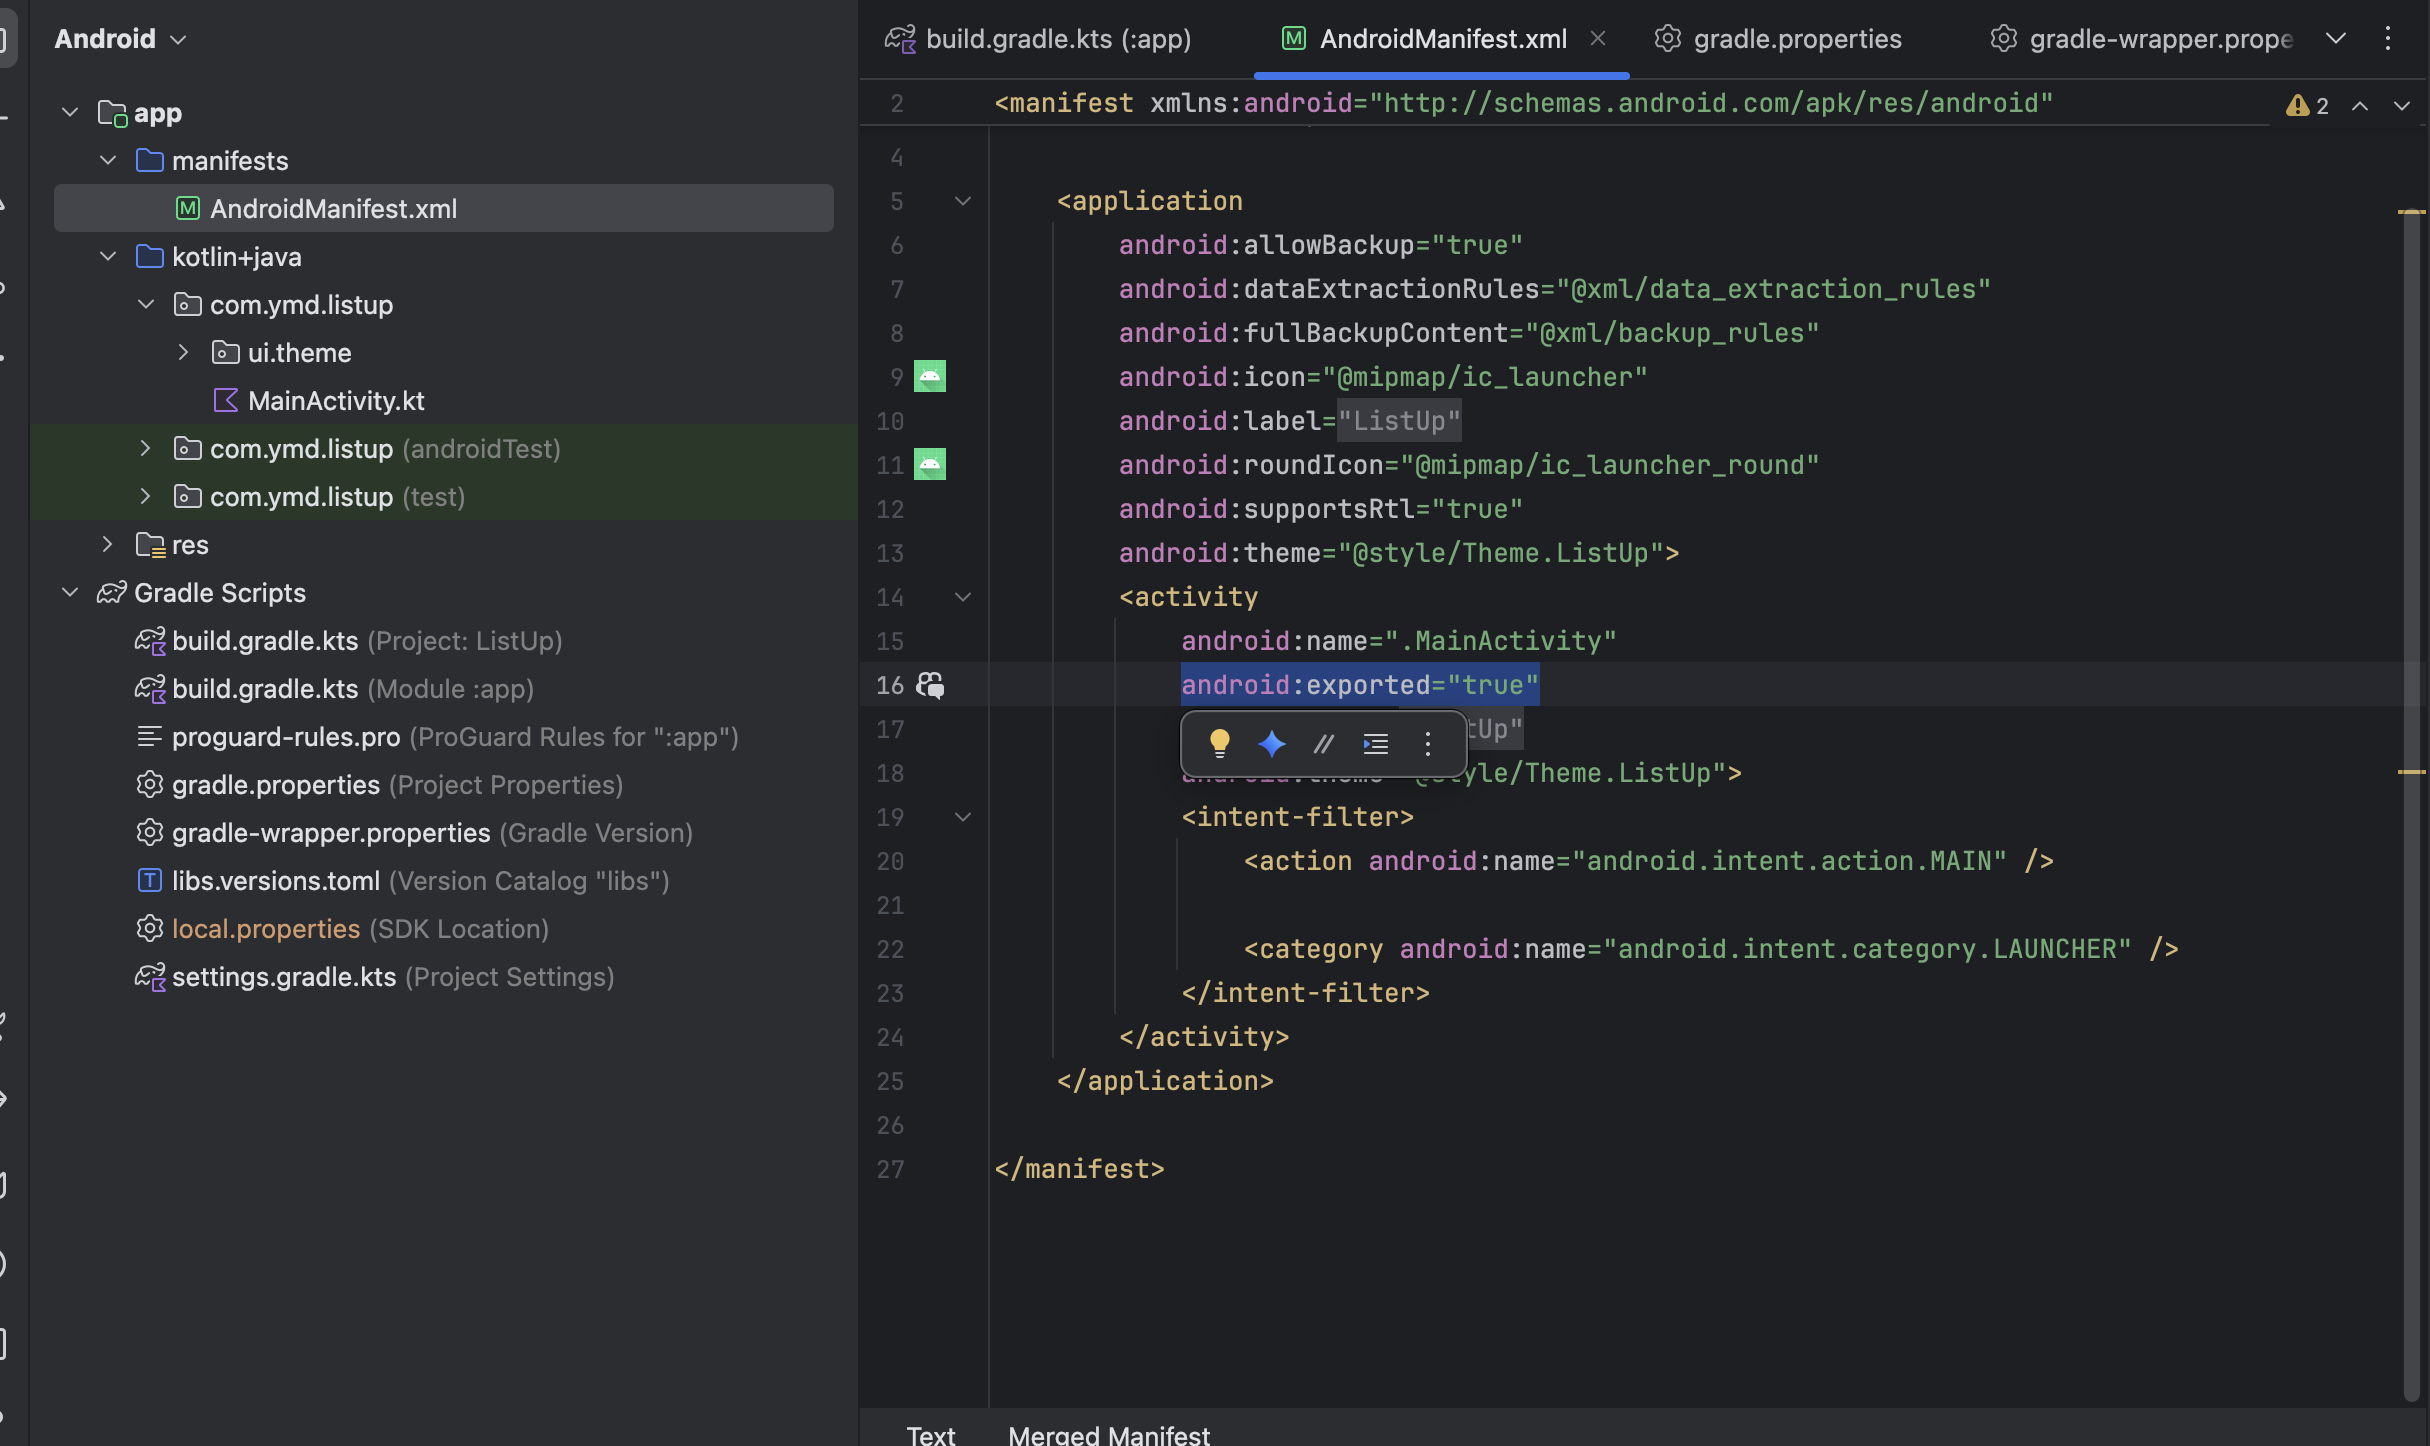This screenshot has height=1446, width=2430.
Task: Jump to next highlighted error arrow
Action: [2402, 105]
